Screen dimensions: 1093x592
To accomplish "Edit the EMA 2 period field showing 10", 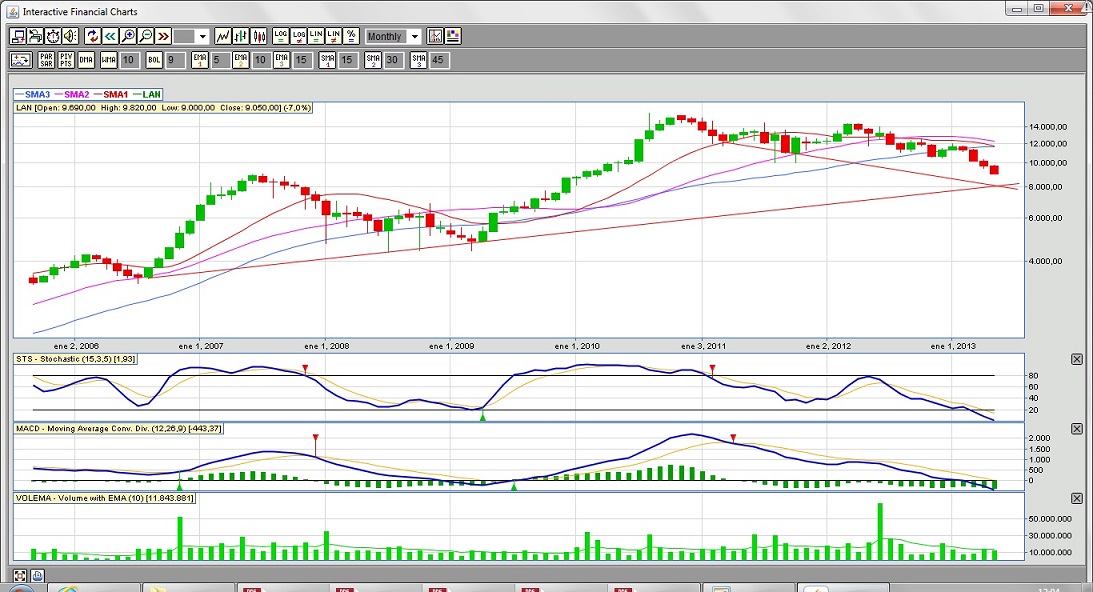I will click(x=261, y=60).
